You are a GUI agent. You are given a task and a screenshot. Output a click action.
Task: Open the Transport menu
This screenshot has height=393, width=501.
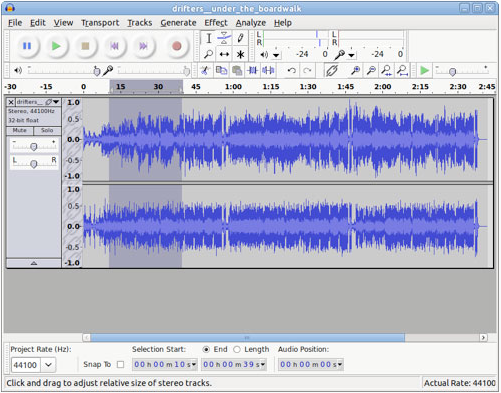(x=100, y=23)
